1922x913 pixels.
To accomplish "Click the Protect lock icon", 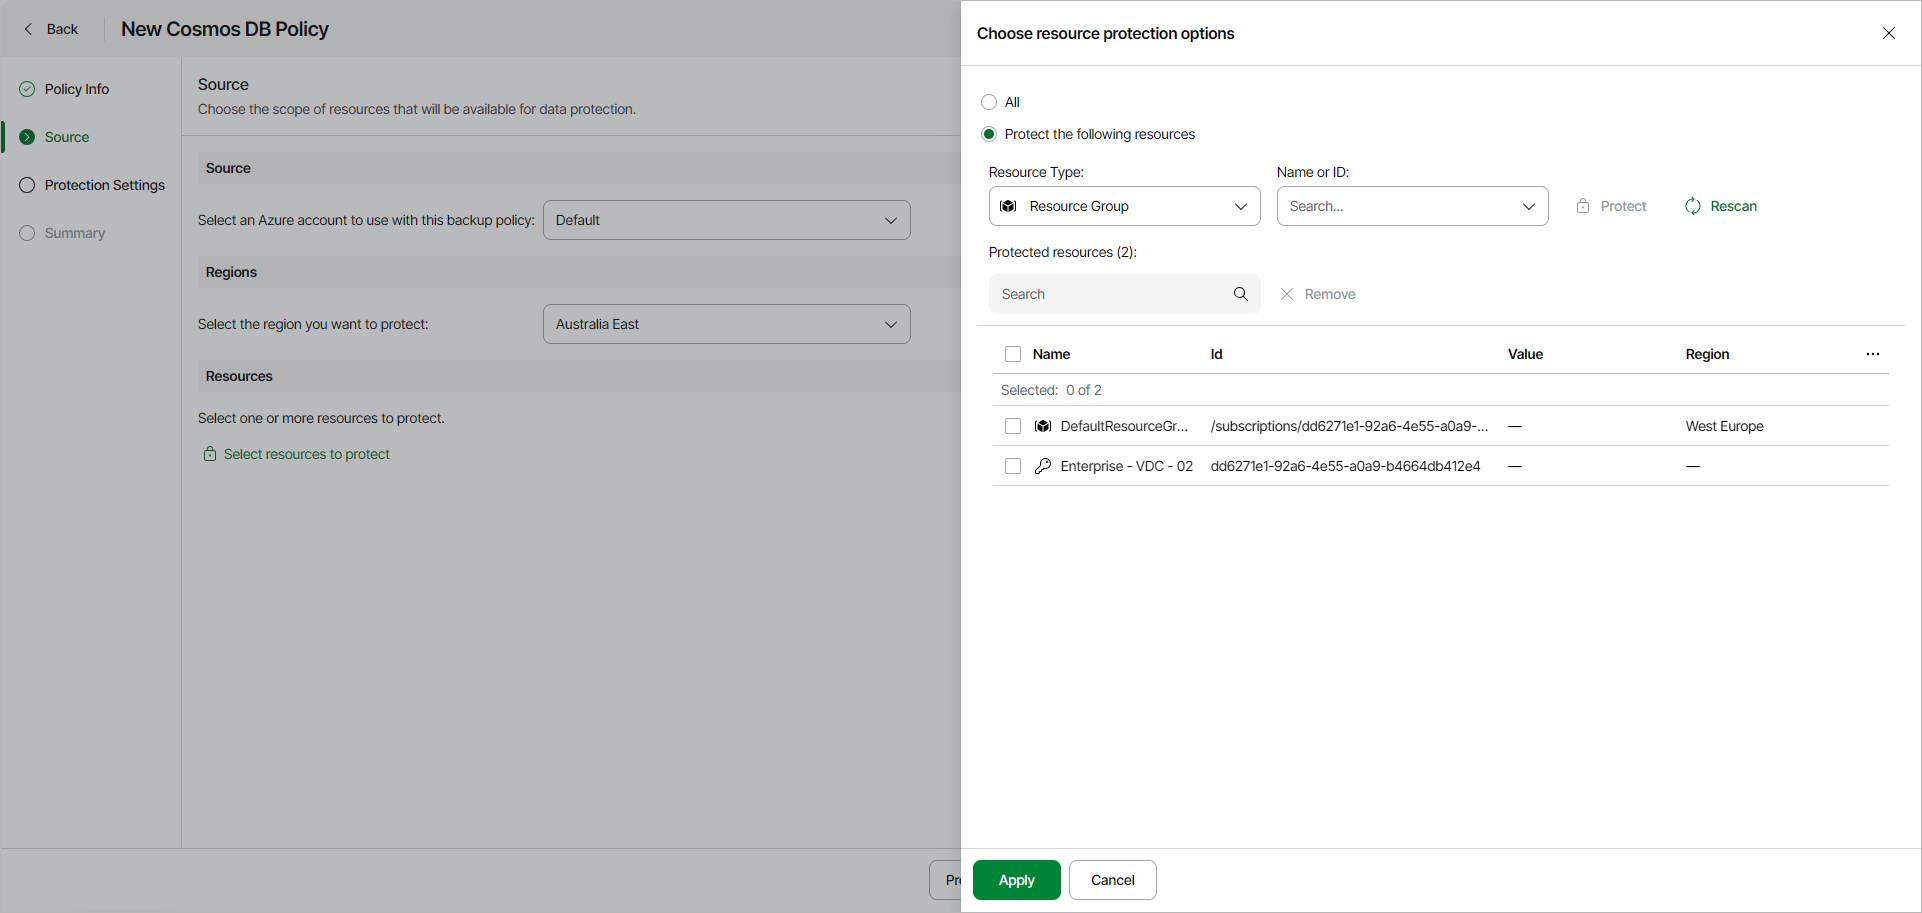I will pos(1583,206).
